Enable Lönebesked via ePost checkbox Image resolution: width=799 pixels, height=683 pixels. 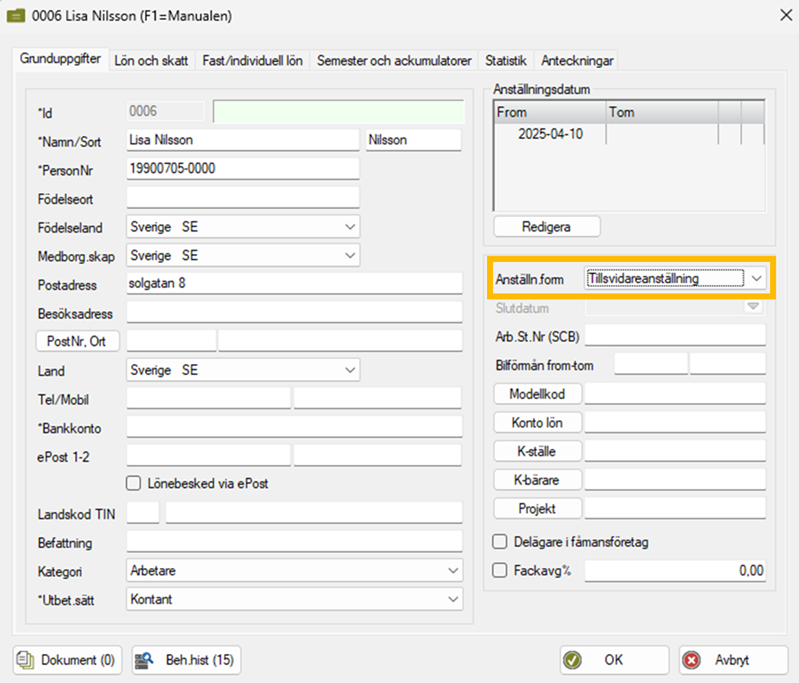(134, 483)
